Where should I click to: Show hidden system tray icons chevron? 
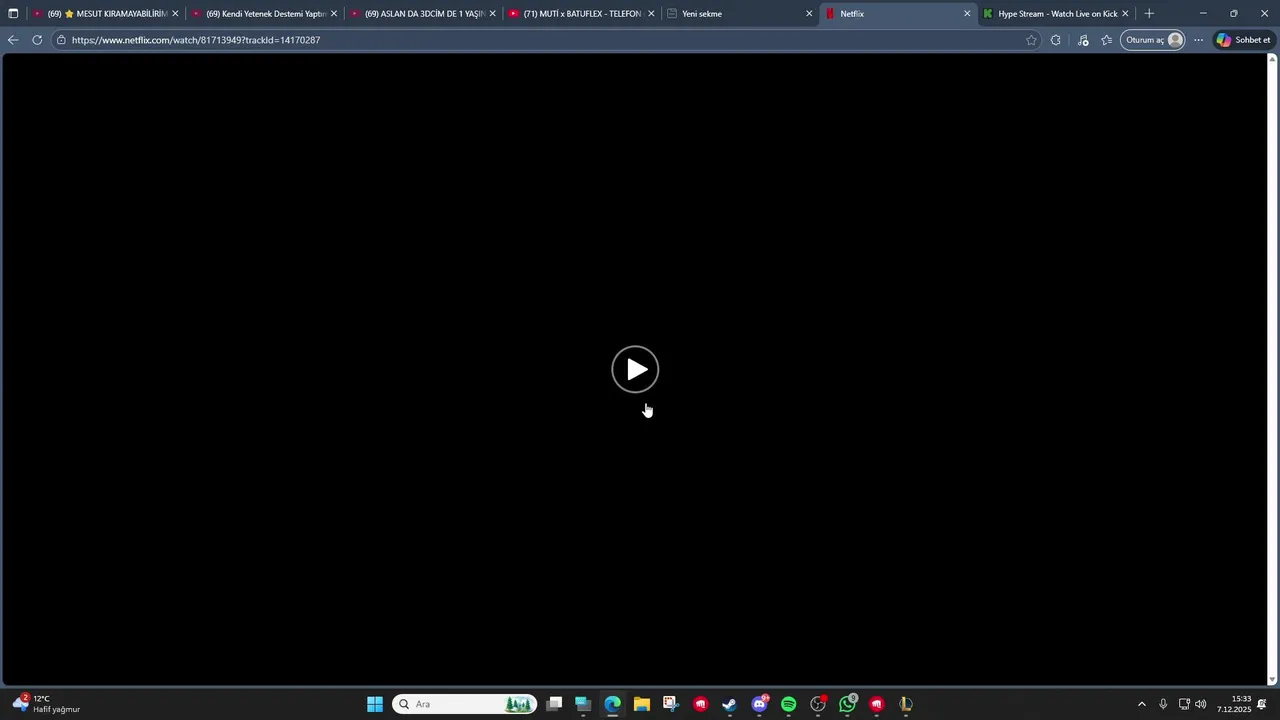pyautogui.click(x=1142, y=704)
